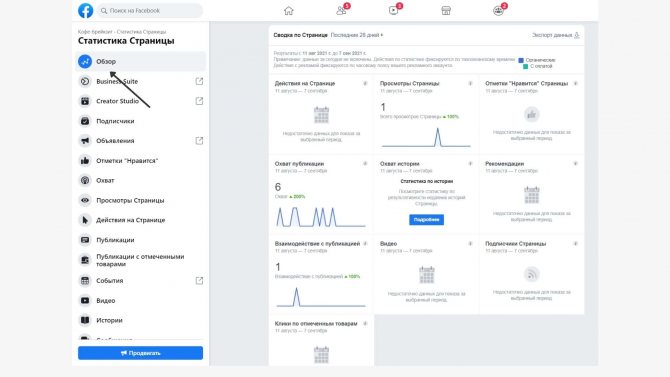Image resolution: width=670 pixels, height=377 pixels.
Task: Click the Просмотры Страницы line chart
Action: click(426, 137)
